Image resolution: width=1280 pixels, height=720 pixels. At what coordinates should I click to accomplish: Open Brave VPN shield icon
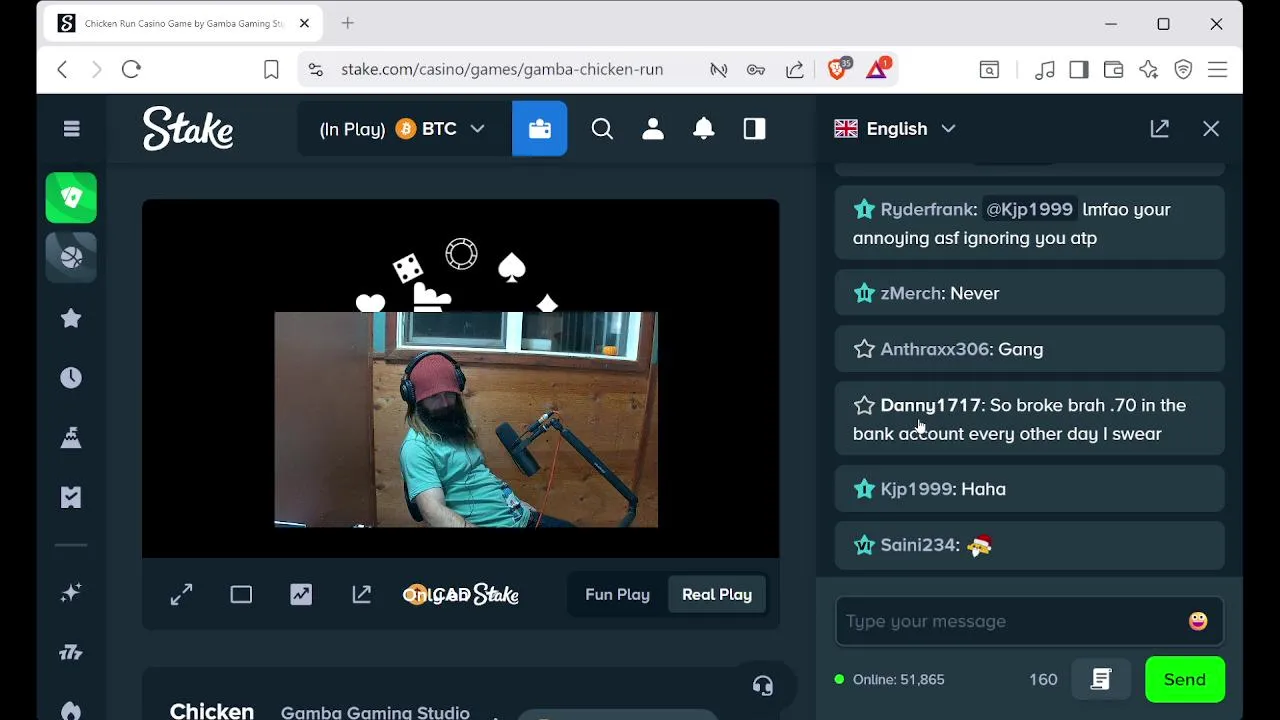(1183, 69)
